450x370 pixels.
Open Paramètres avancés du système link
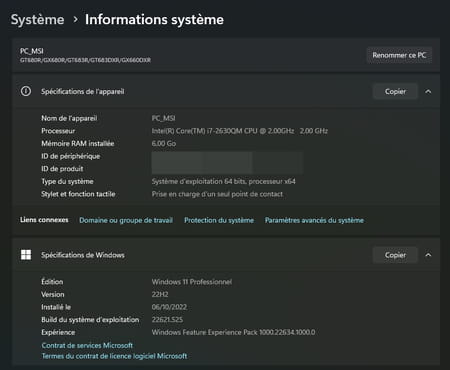tap(314, 220)
